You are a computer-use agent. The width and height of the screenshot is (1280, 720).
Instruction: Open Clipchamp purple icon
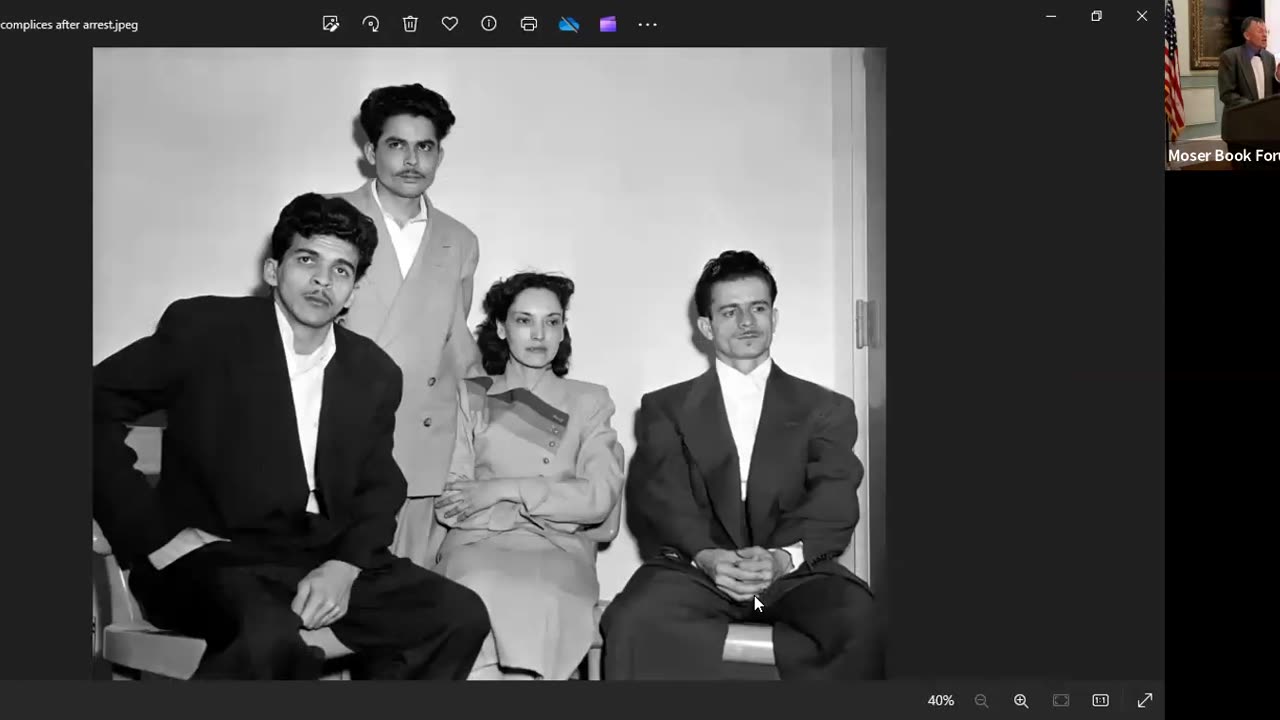click(x=608, y=24)
